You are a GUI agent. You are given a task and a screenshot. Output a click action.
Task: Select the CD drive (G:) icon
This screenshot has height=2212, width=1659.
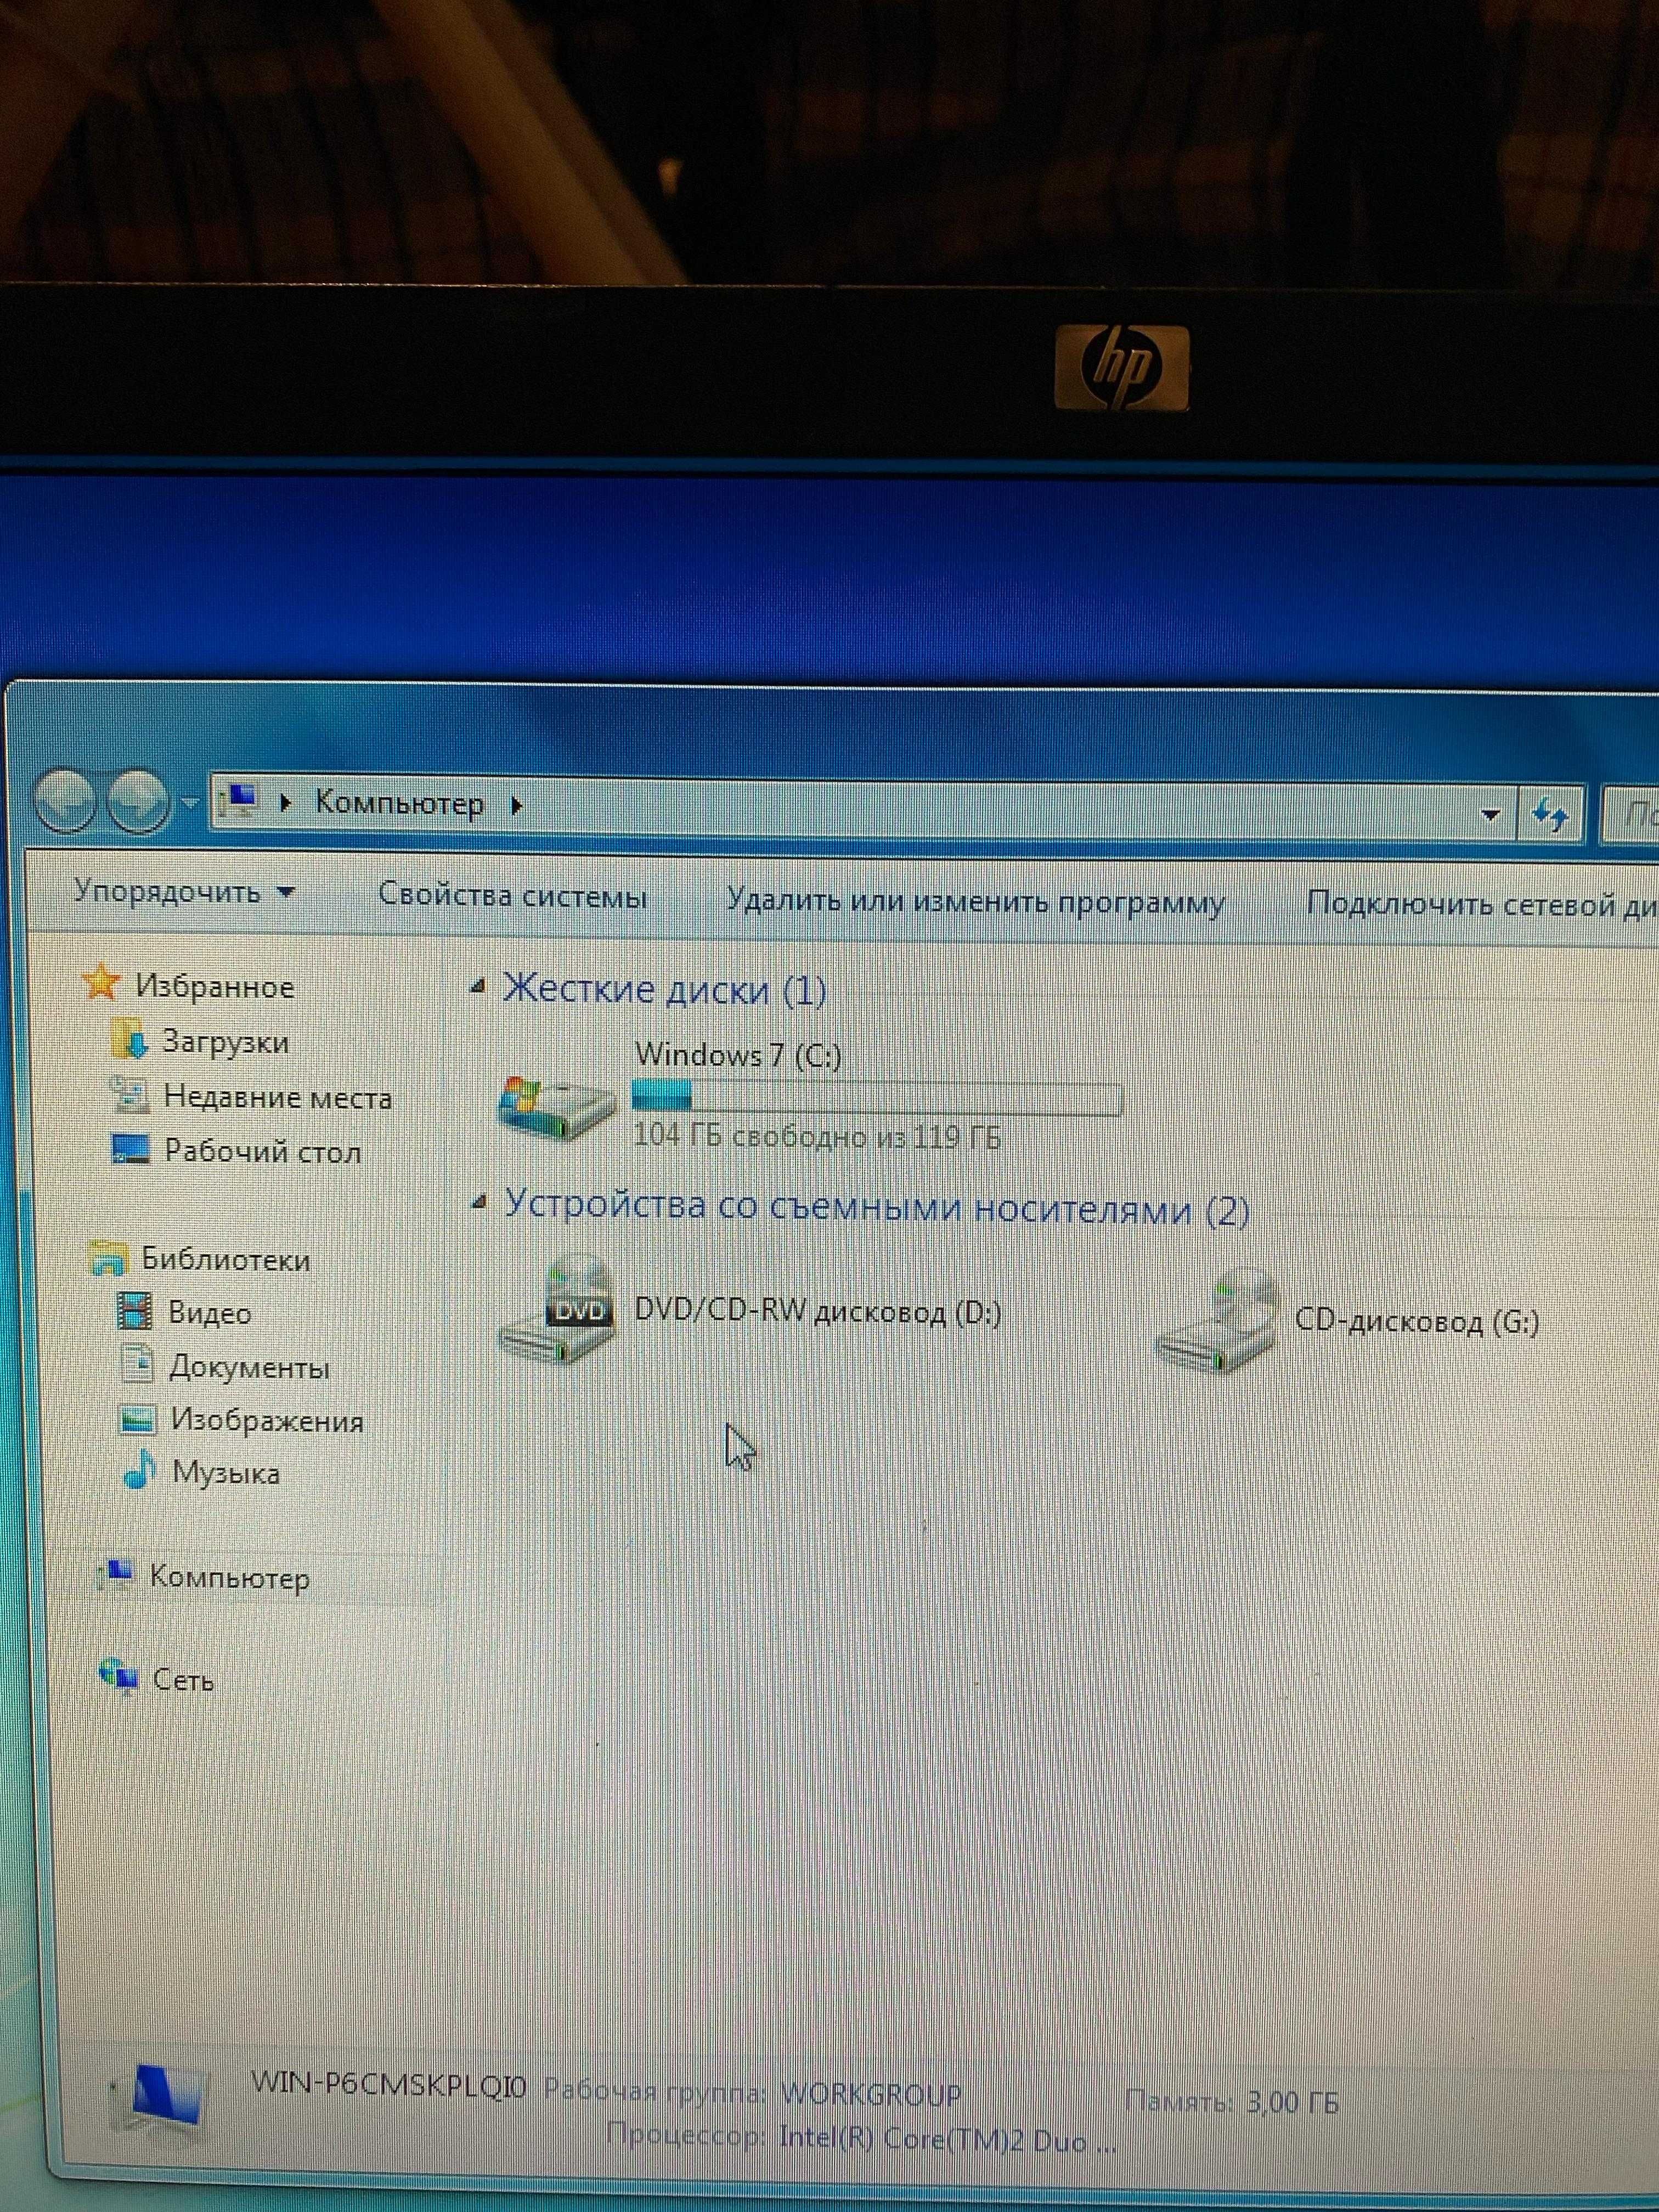(x=1217, y=1322)
